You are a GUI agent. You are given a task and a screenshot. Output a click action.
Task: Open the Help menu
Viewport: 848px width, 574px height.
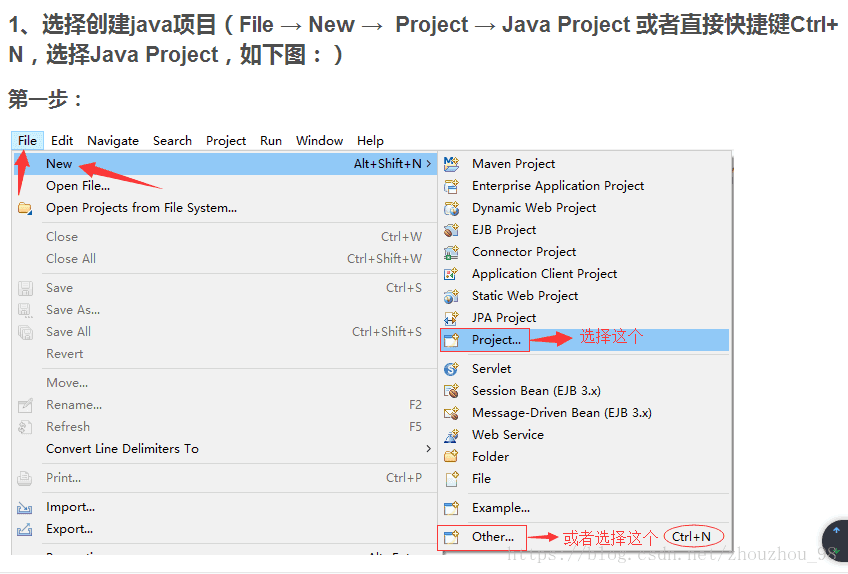tap(370, 141)
